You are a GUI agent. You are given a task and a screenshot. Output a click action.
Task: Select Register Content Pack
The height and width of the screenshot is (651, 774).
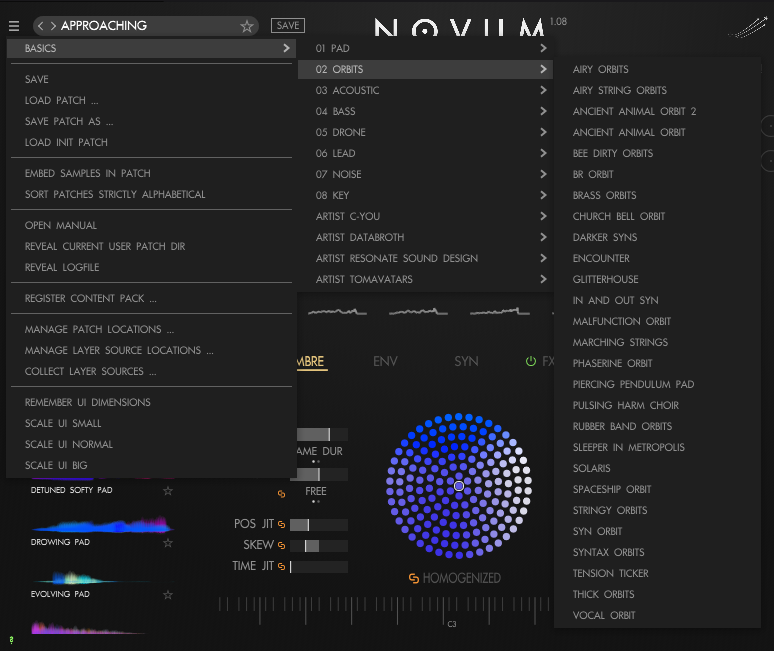click(151, 299)
